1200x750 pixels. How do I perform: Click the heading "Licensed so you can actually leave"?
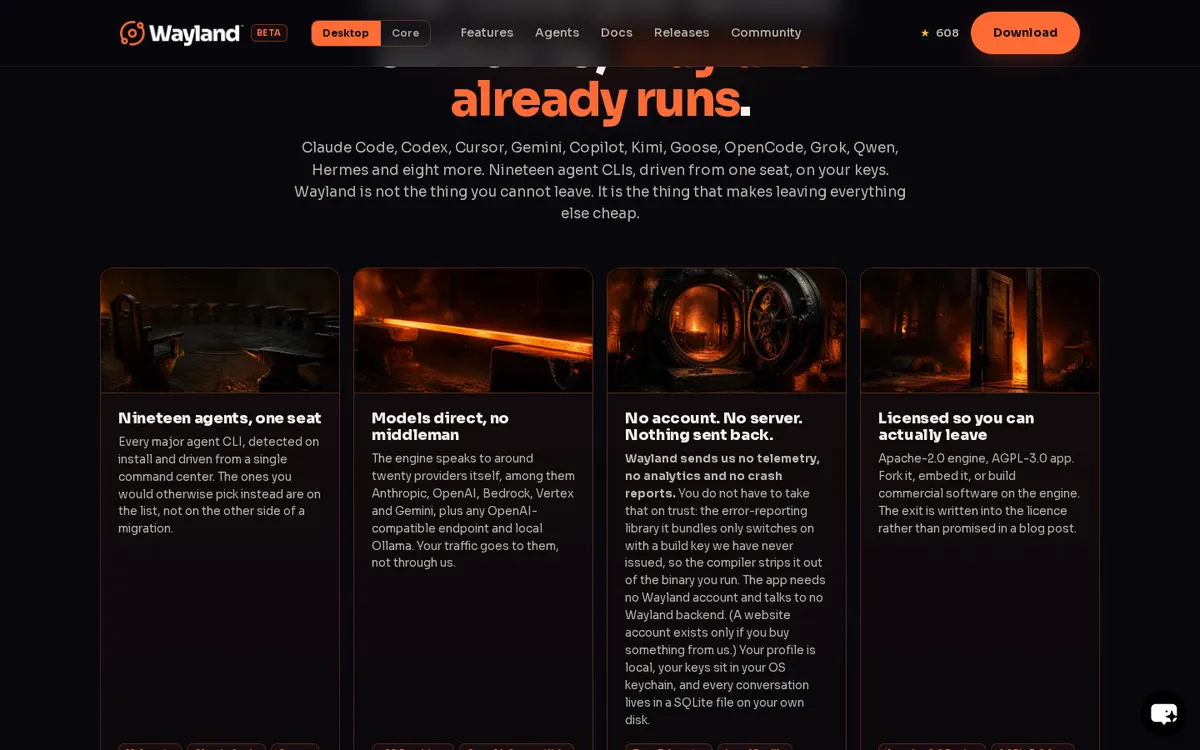click(956, 426)
